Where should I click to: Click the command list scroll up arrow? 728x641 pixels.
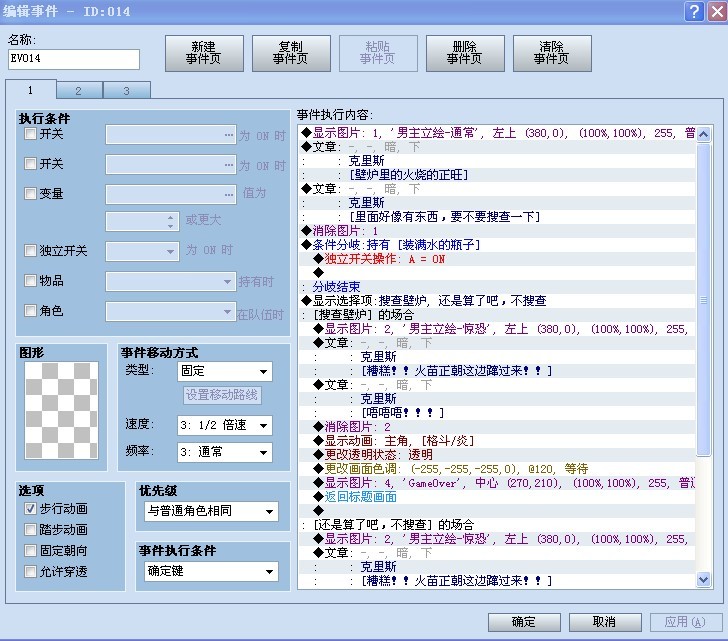[703, 134]
